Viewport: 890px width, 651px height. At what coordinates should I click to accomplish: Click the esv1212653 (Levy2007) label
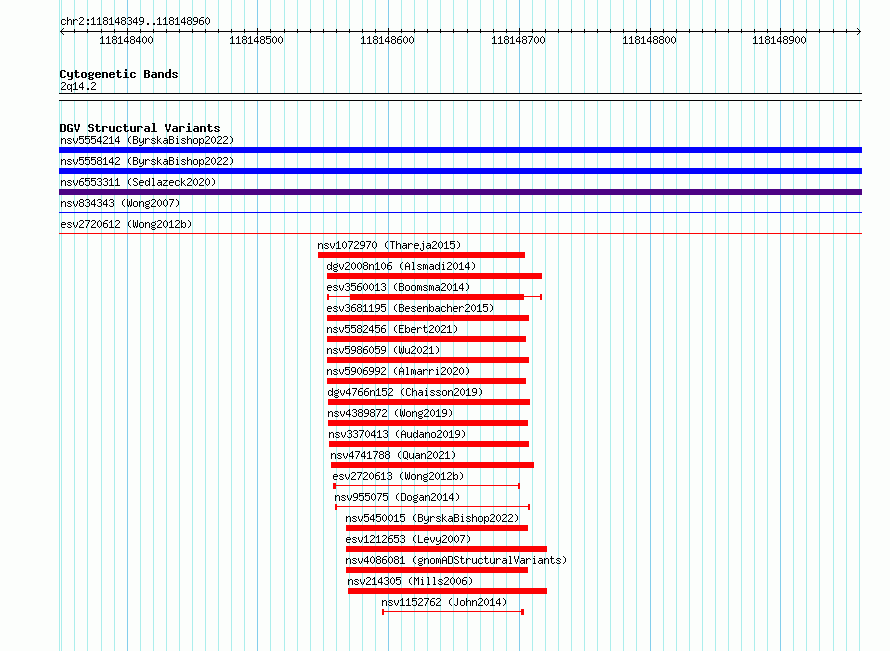(409, 539)
